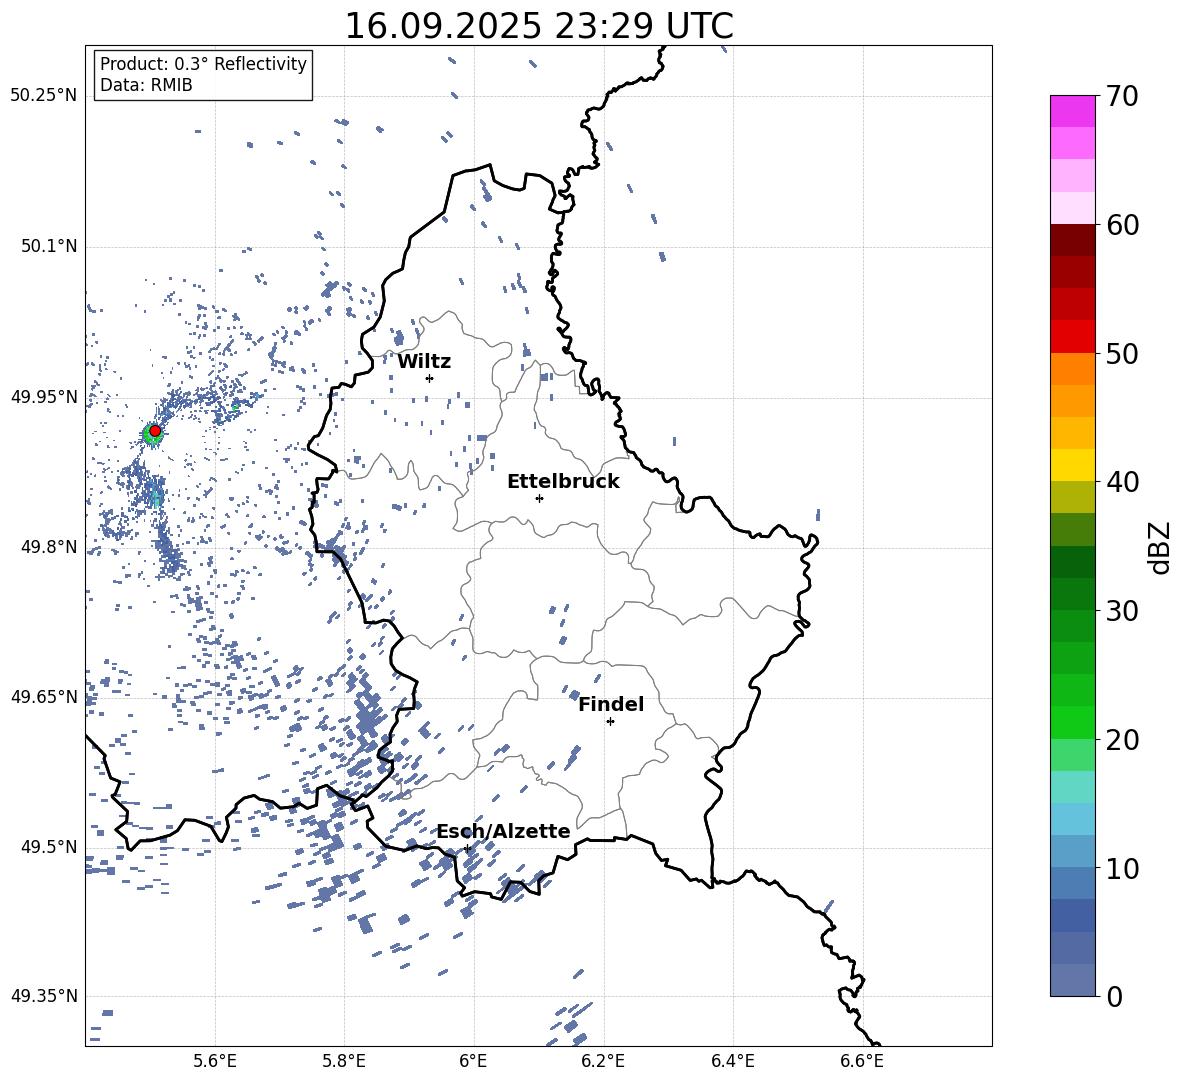Viewport: 1184px width, 1081px height.
Task: Click the Esch/Alzette station cross marker
Action: coord(467,848)
